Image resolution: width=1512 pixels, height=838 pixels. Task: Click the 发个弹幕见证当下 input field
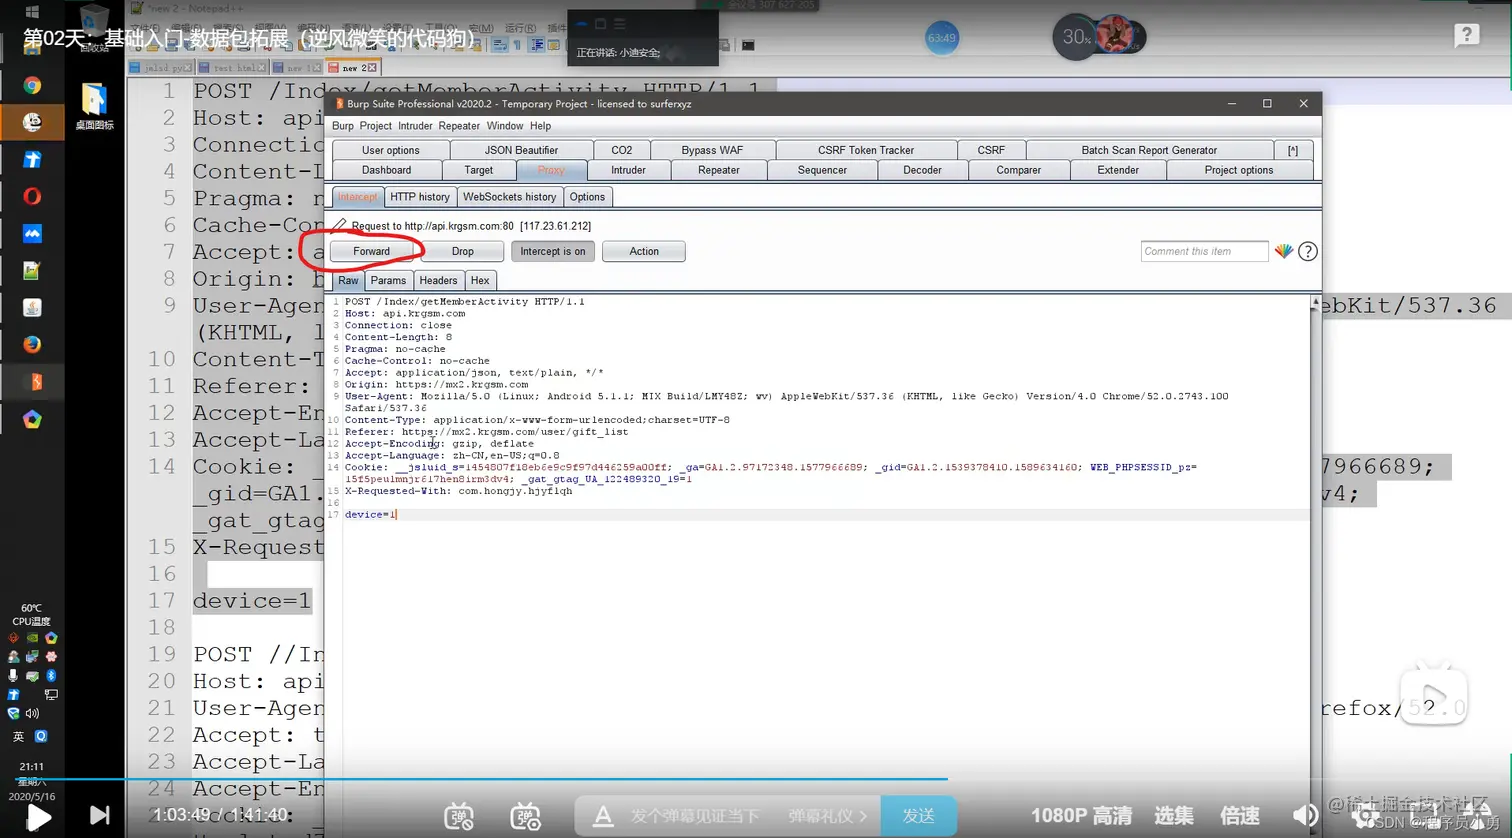[x=695, y=816]
